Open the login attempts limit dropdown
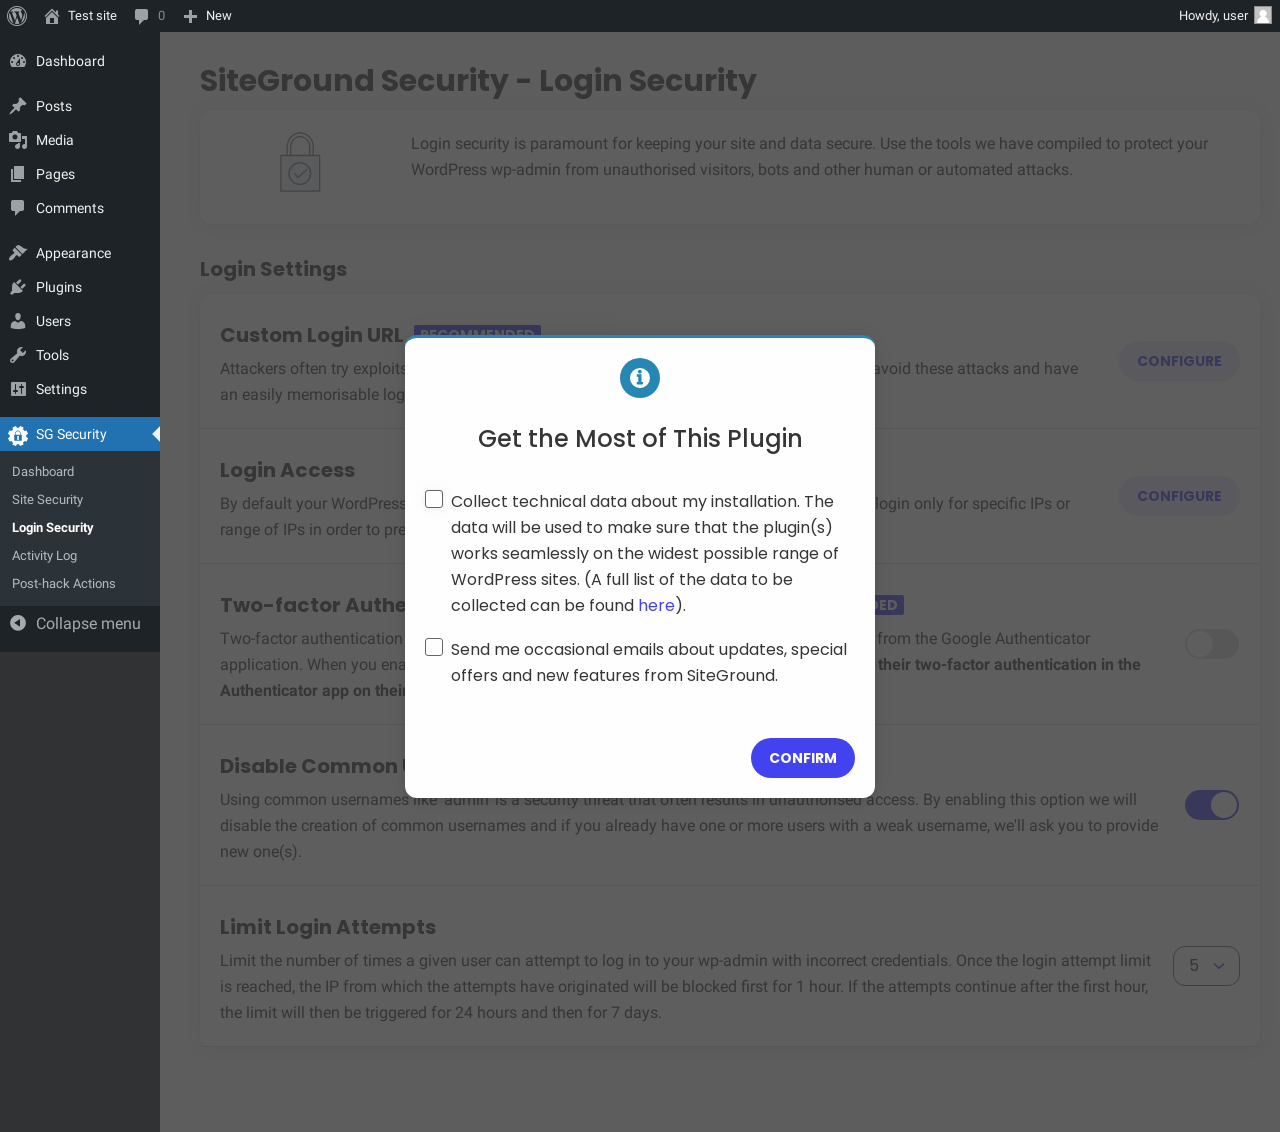This screenshot has width=1280, height=1132. tap(1206, 966)
